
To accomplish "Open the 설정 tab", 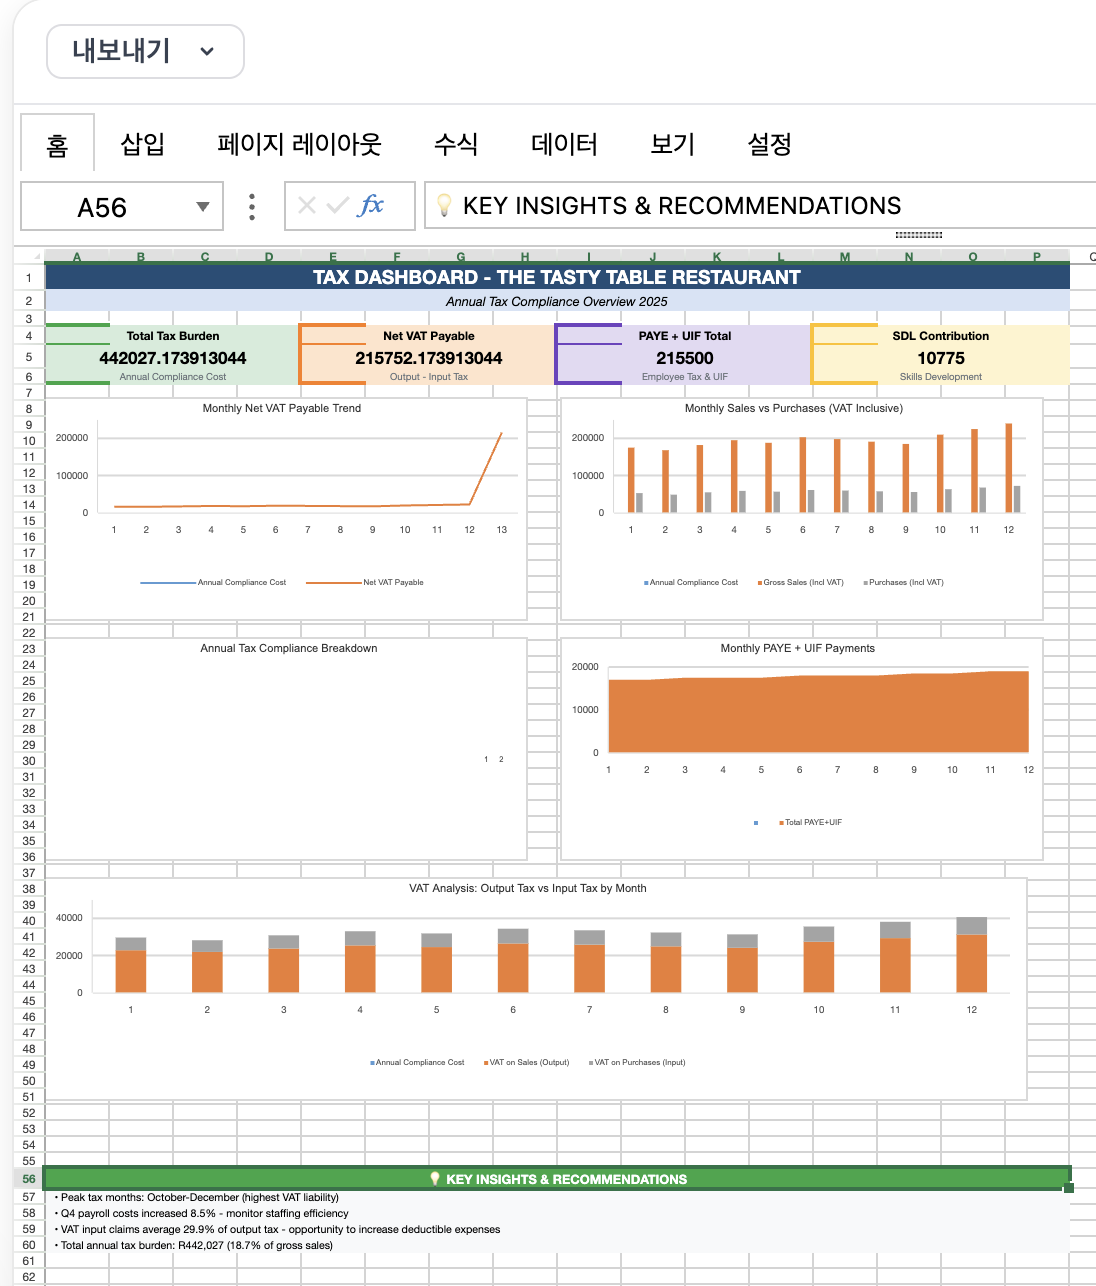I will click(x=769, y=144).
